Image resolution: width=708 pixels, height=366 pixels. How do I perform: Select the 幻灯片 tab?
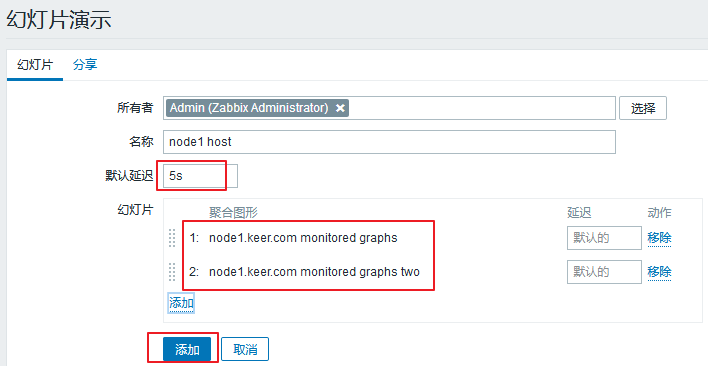coord(35,65)
